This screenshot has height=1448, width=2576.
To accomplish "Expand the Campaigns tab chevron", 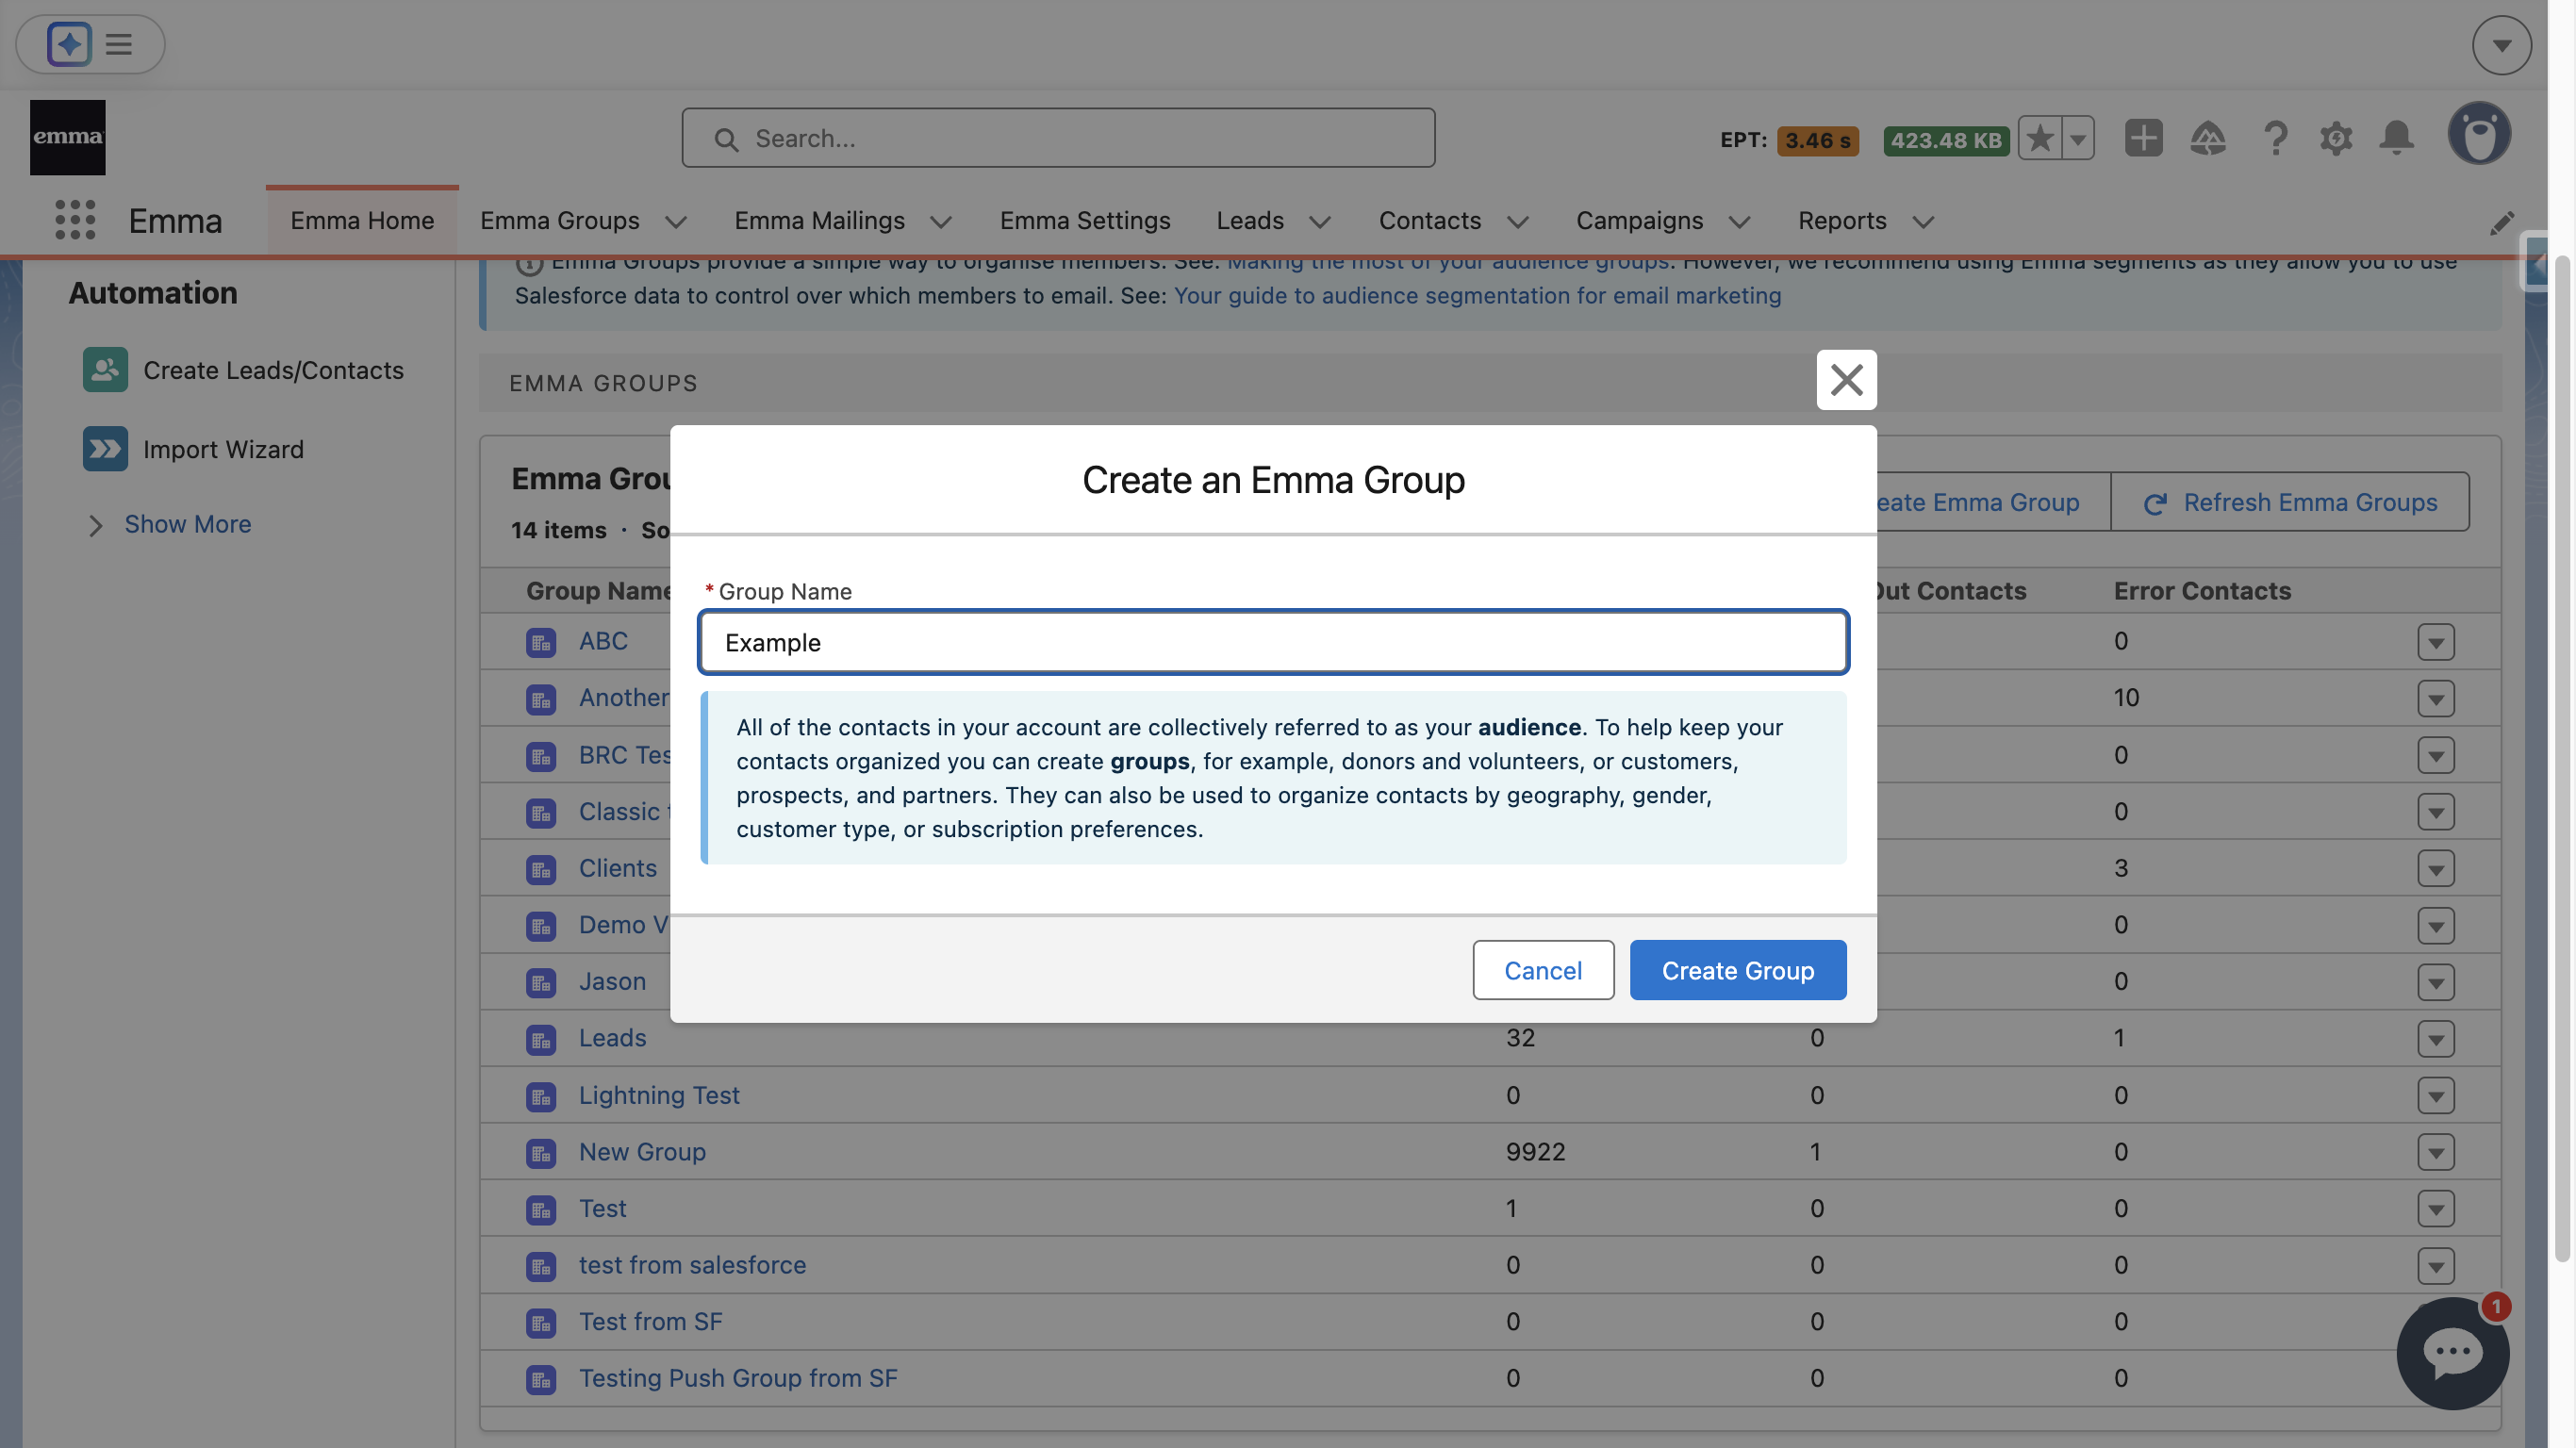I will click(1740, 222).
